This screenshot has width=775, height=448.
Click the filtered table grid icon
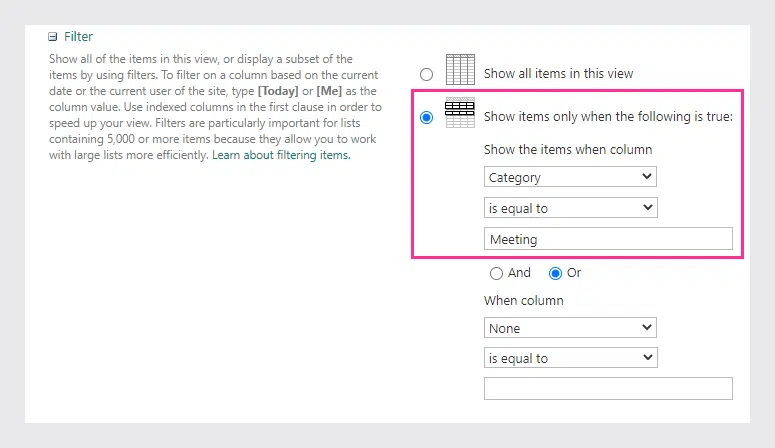point(460,113)
